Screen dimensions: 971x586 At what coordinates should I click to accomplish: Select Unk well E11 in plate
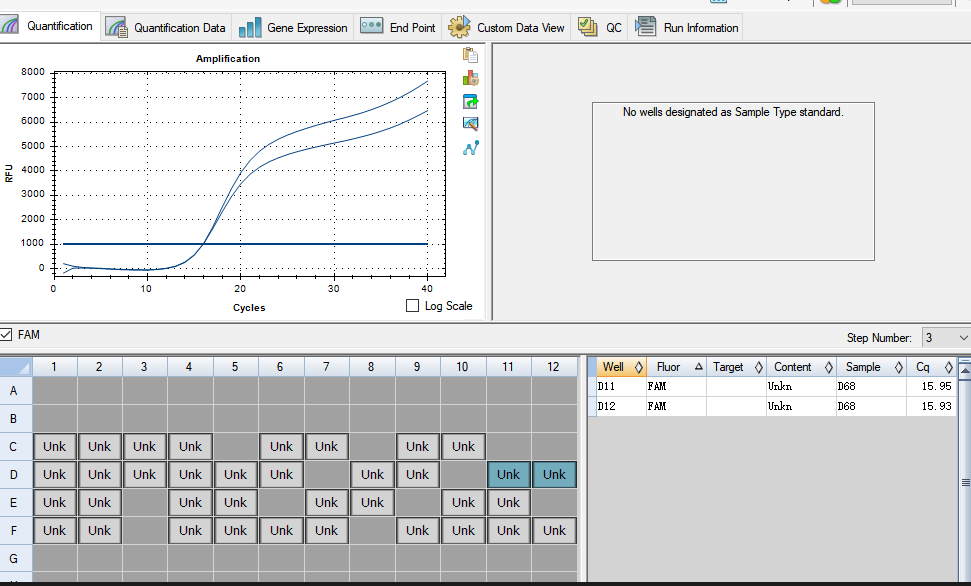coord(508,502)
